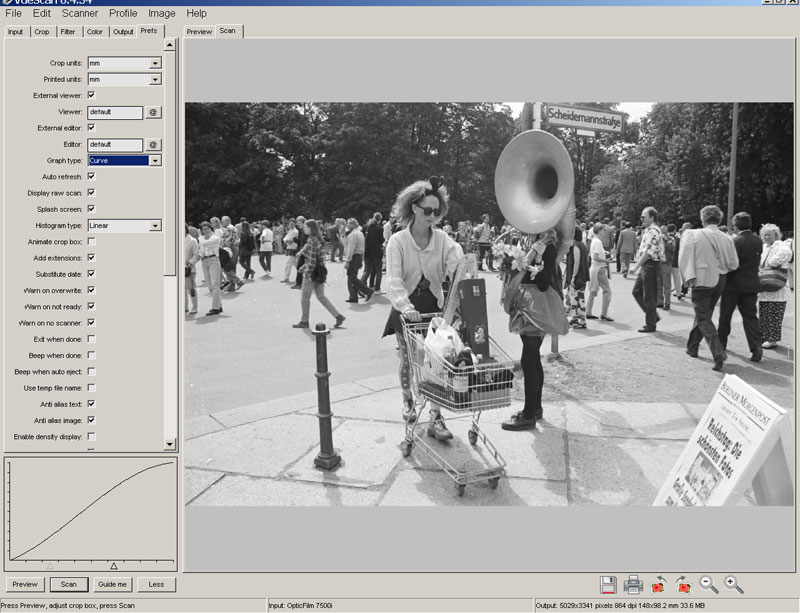
Task: Open the Scanner menu
Action: click(x=80, y=13)
